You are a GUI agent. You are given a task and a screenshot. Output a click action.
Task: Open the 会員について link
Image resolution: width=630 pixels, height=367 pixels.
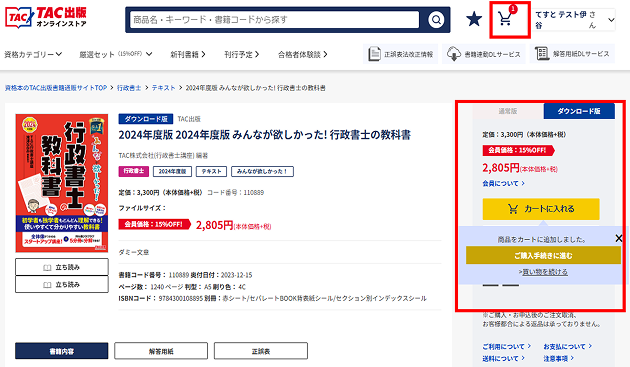click(x=503, y=183)
